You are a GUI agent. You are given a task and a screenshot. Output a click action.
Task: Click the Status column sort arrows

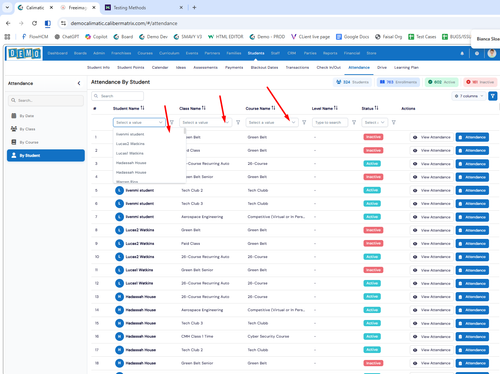point(376,108)
